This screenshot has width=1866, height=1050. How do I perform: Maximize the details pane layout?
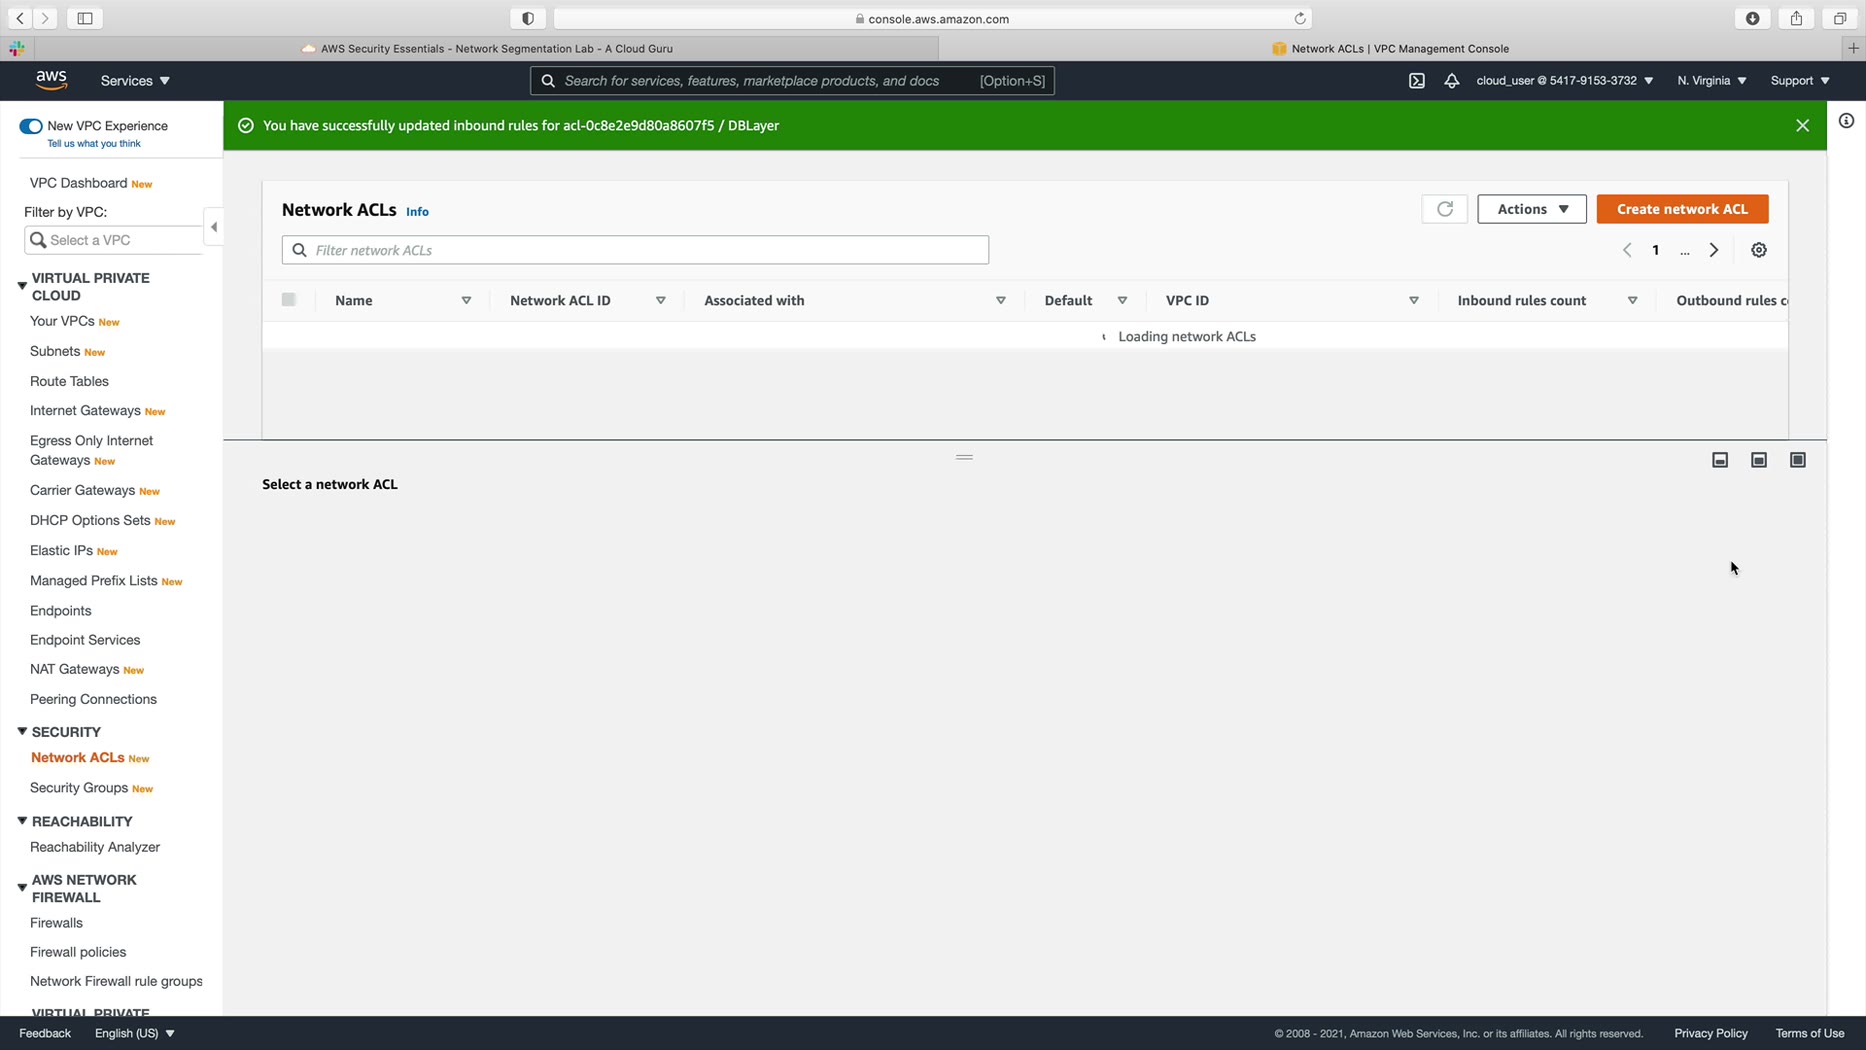click(x=1797, y=460)
